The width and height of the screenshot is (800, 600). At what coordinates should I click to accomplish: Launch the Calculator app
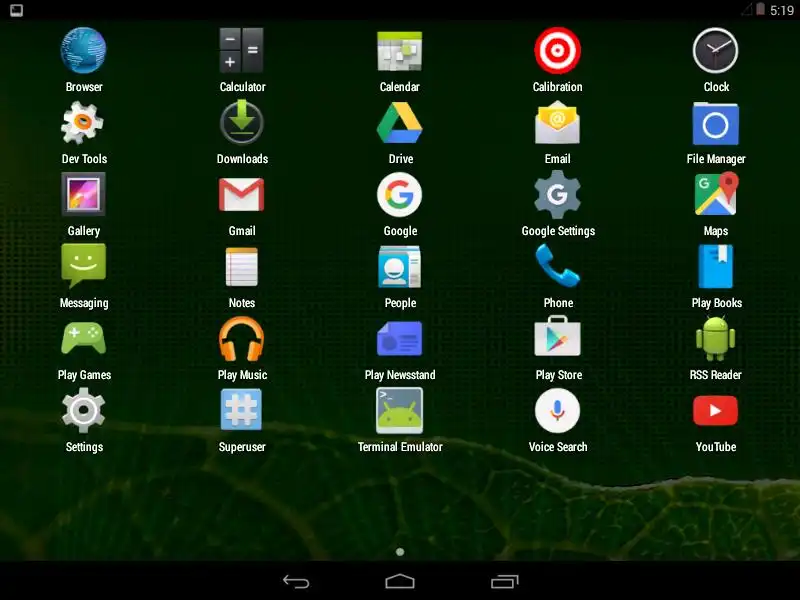pos(242,51)
